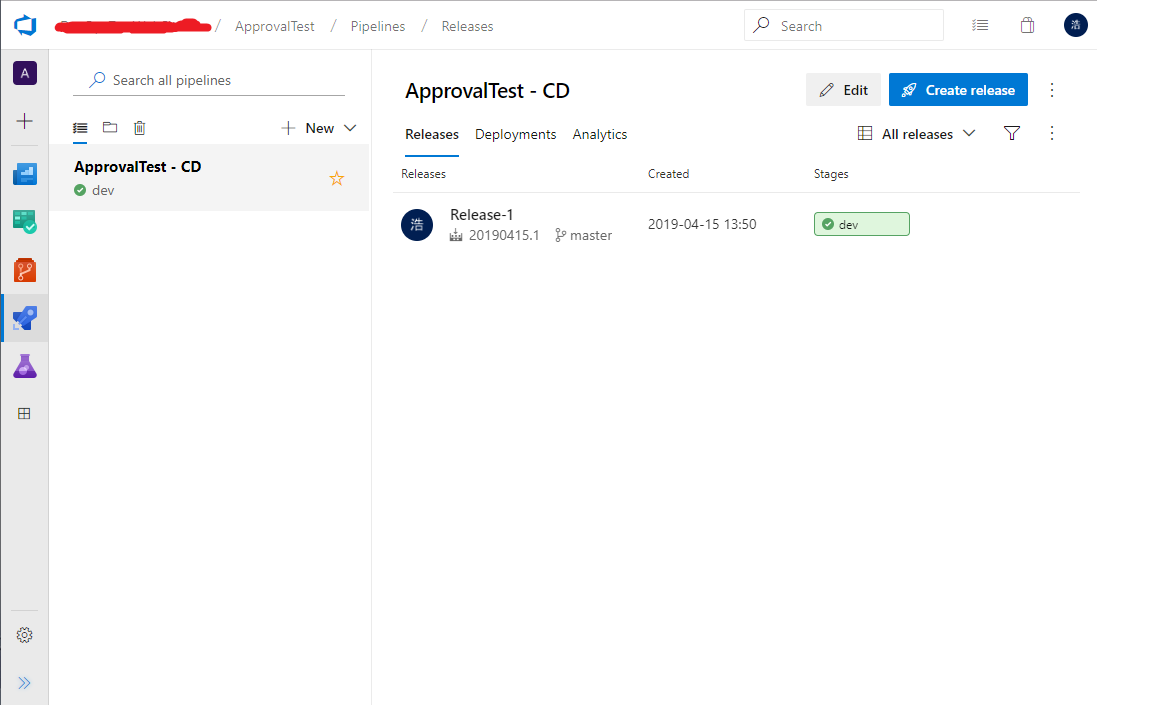Open the ApprovalTest project avatar icon
Image resolution: width=1152 pixels, height=705 pixels.
[25, 73]
